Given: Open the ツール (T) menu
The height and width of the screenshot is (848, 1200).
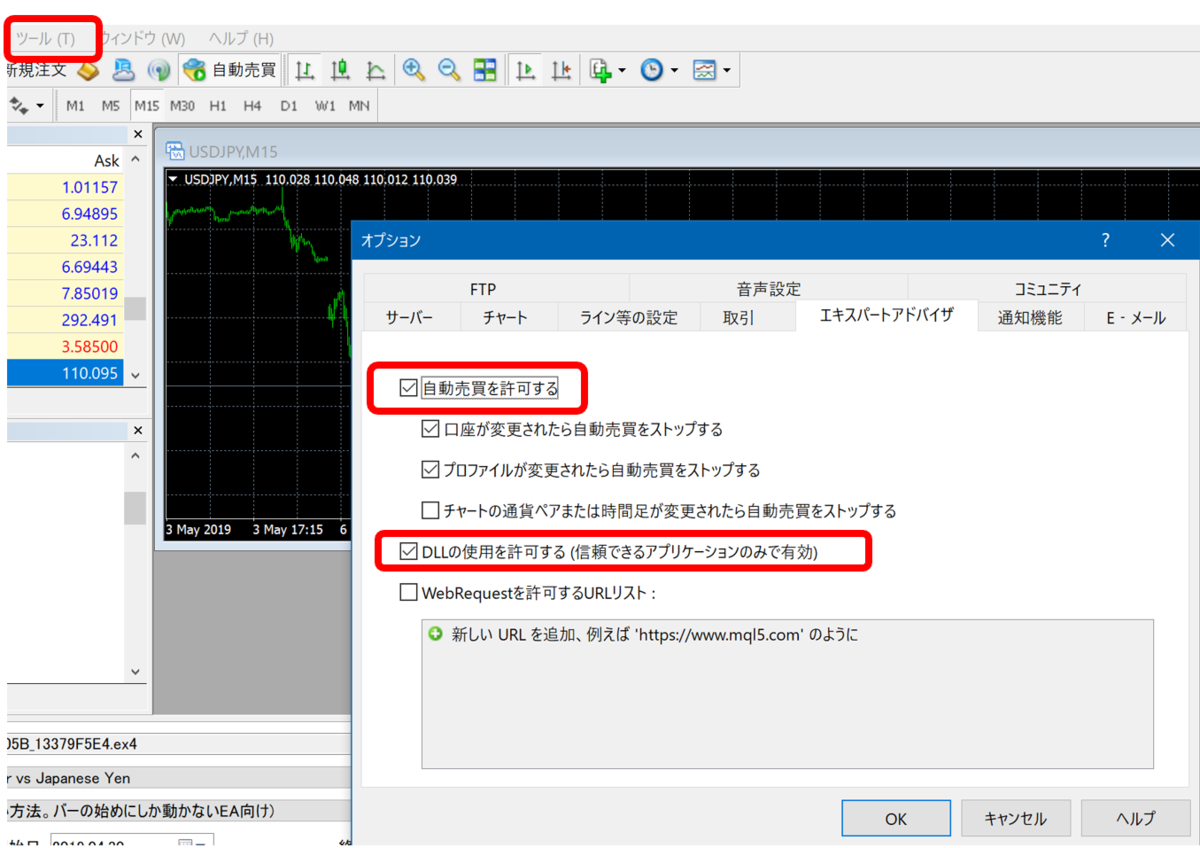Looking at the screenshot, I should pos(45,38).
